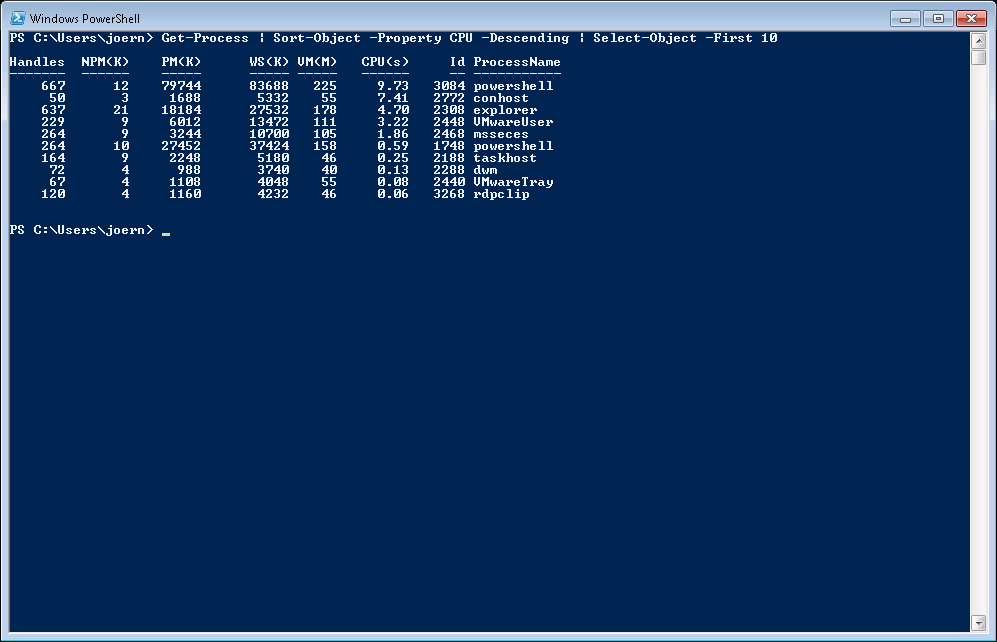
Task: Click process Id 3084
Action: click(x=449, y=86)
